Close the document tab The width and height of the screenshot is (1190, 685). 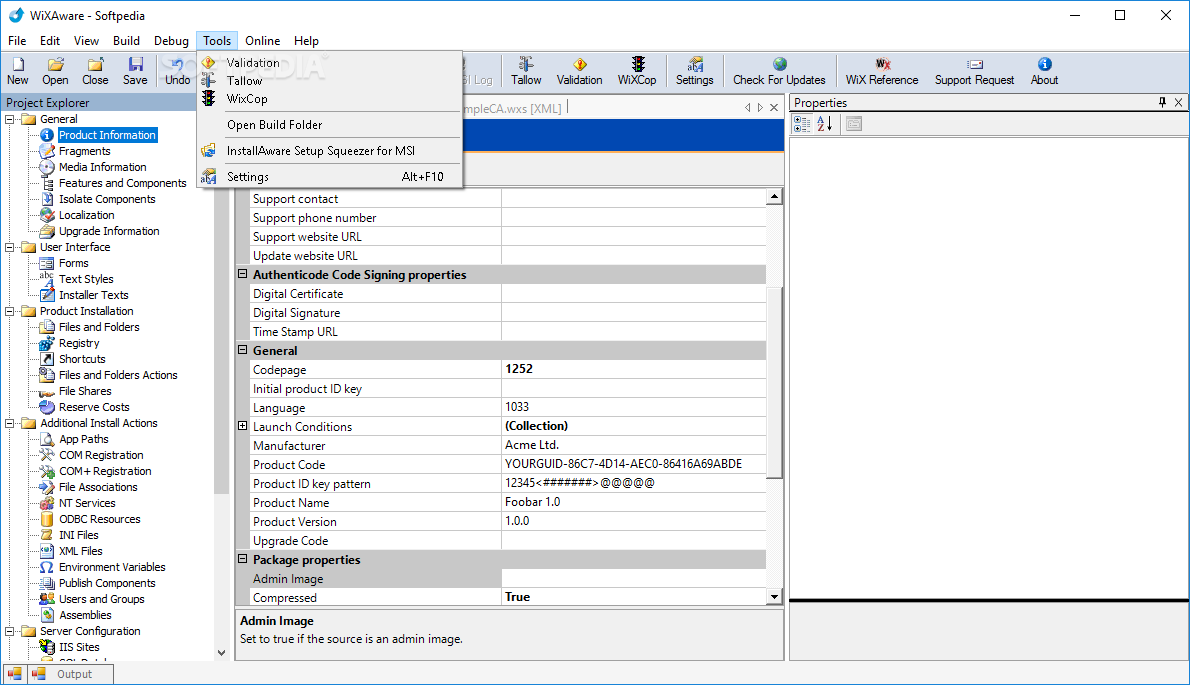click(x=774, y=108)
